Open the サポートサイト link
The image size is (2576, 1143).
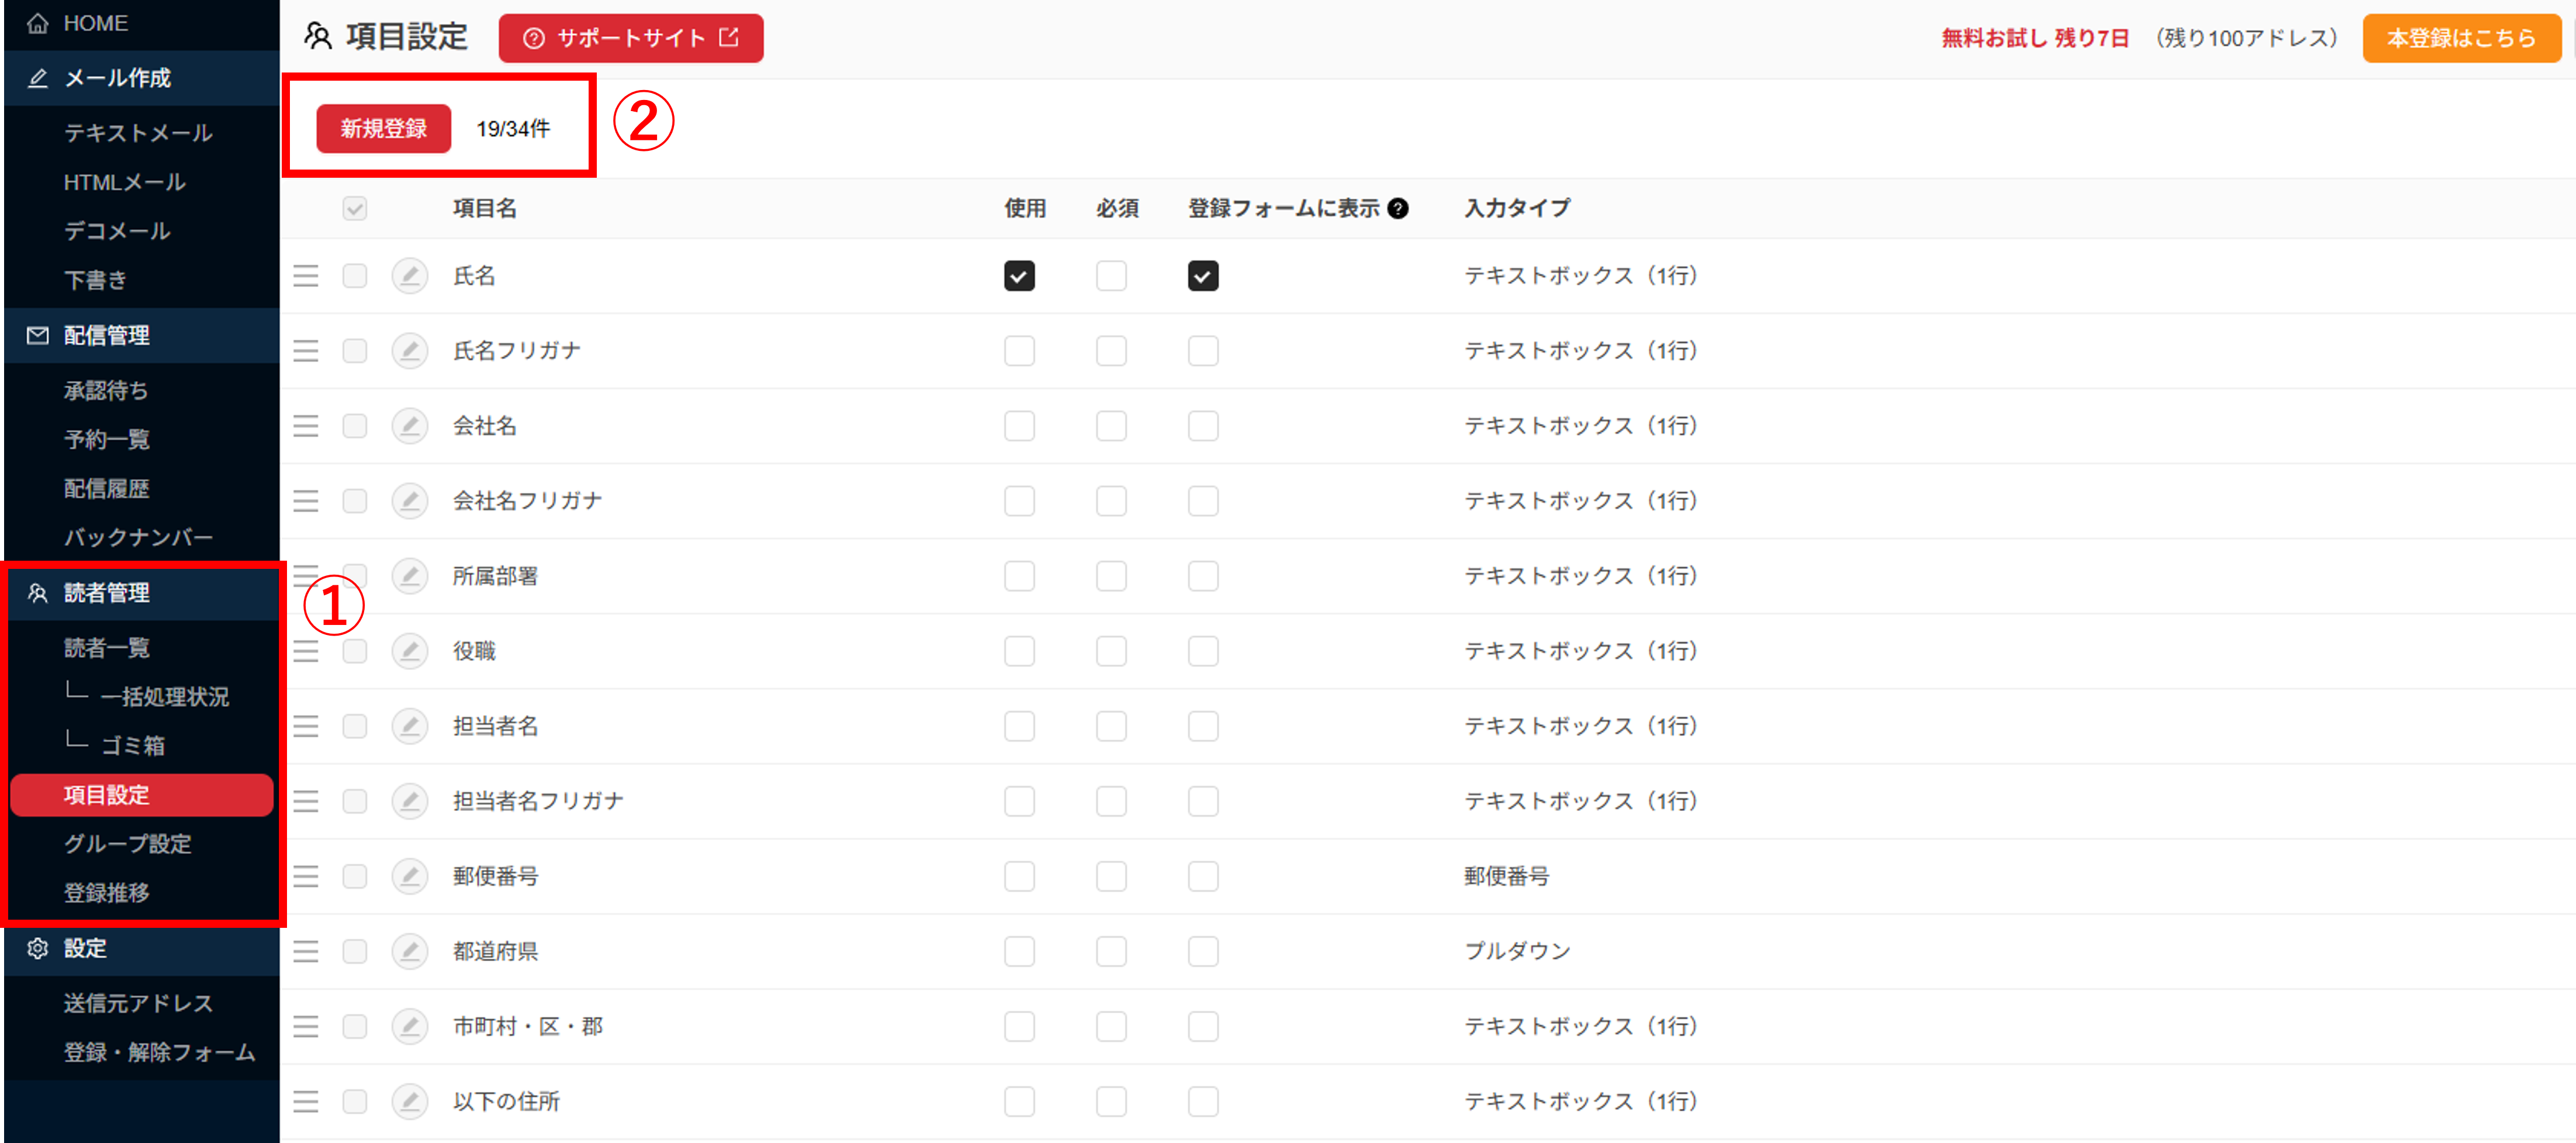630,38
